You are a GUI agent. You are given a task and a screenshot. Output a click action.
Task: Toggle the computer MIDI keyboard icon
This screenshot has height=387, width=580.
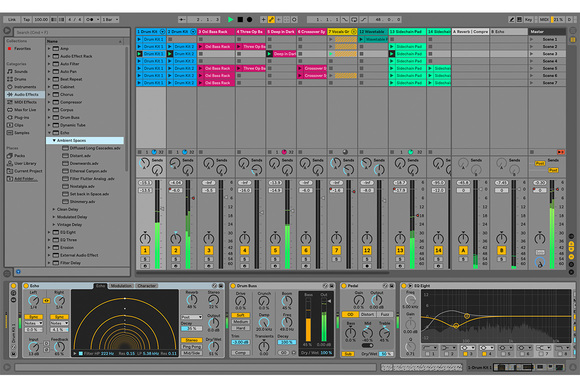pos(520,19)
